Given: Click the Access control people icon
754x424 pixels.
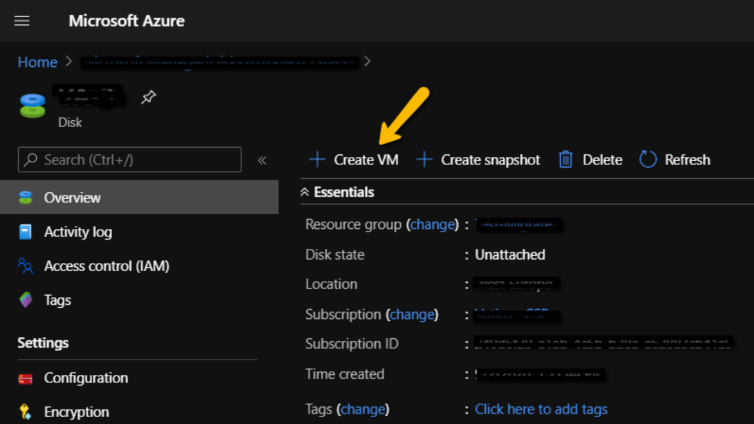Looking at the screenshot, I should (25, 266).
